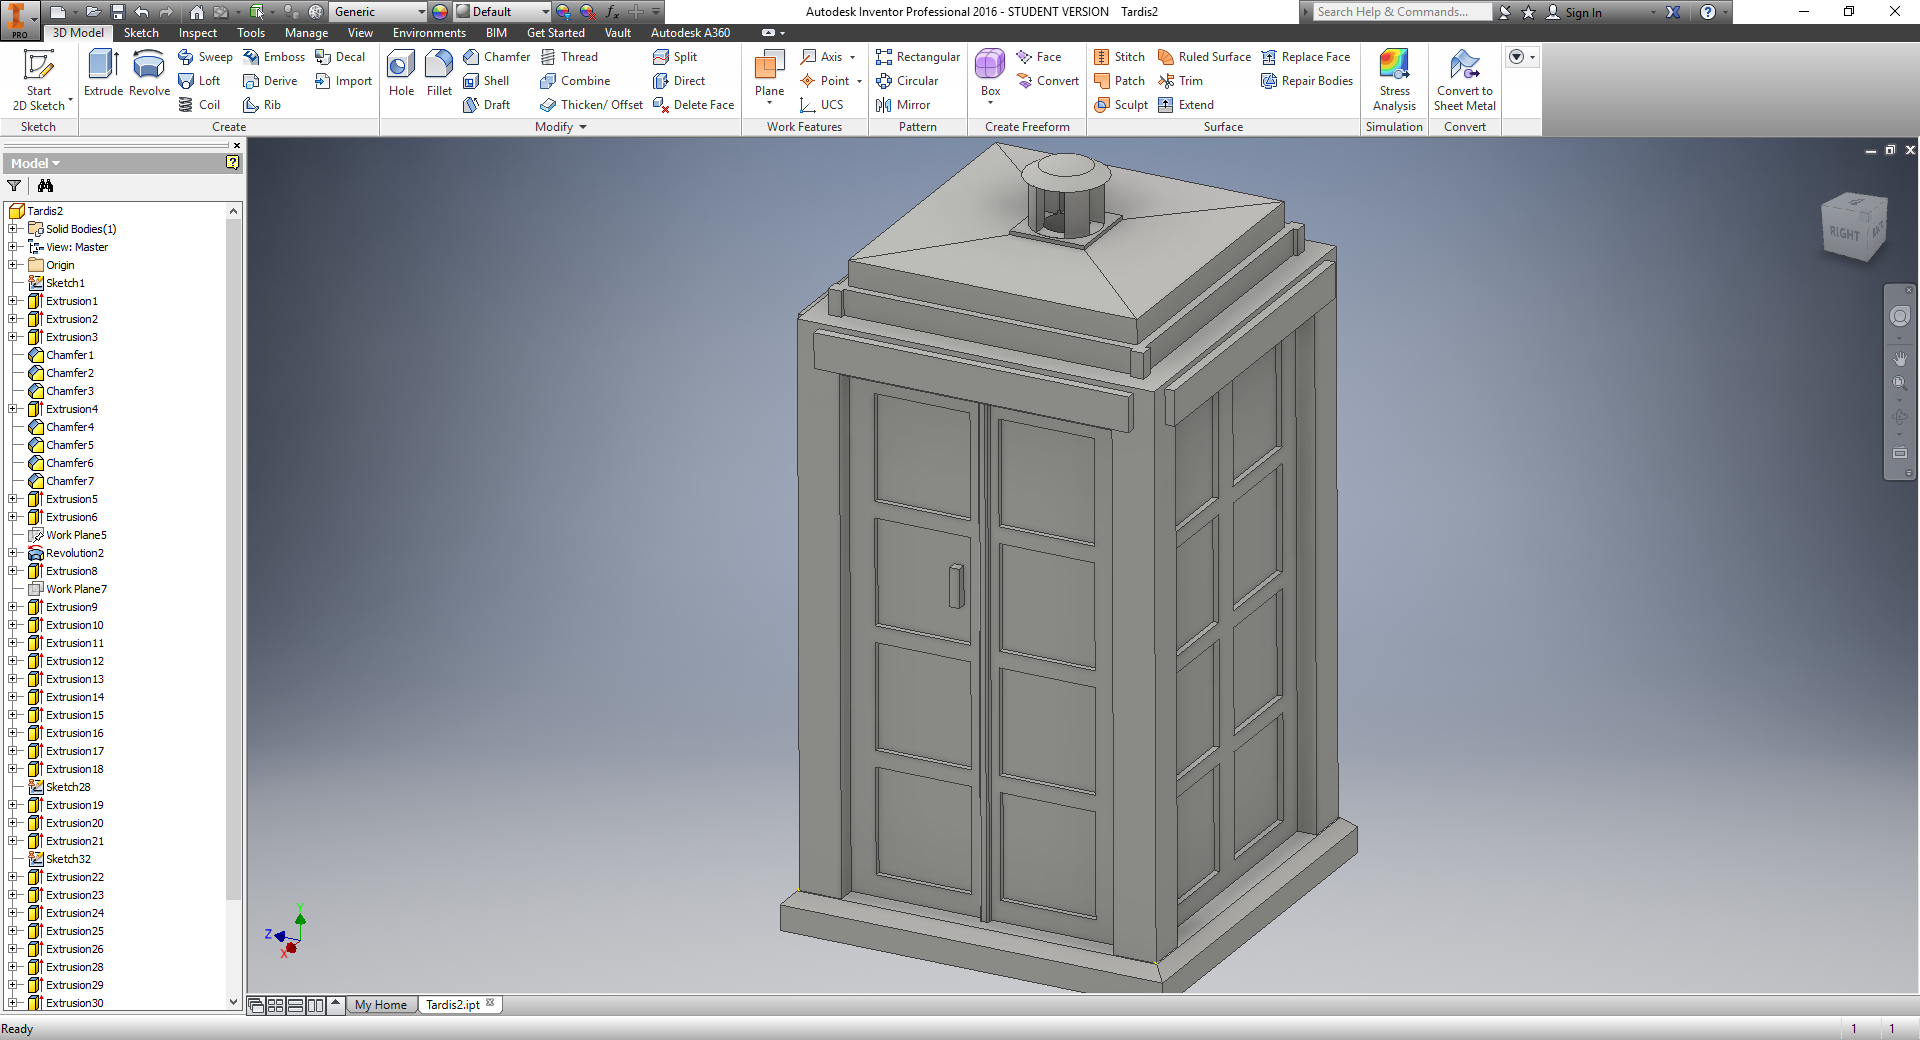Viewport: 1920px width, 1040px height.
Task: Select the Extrude tool
Action: [x=103, y=73]
